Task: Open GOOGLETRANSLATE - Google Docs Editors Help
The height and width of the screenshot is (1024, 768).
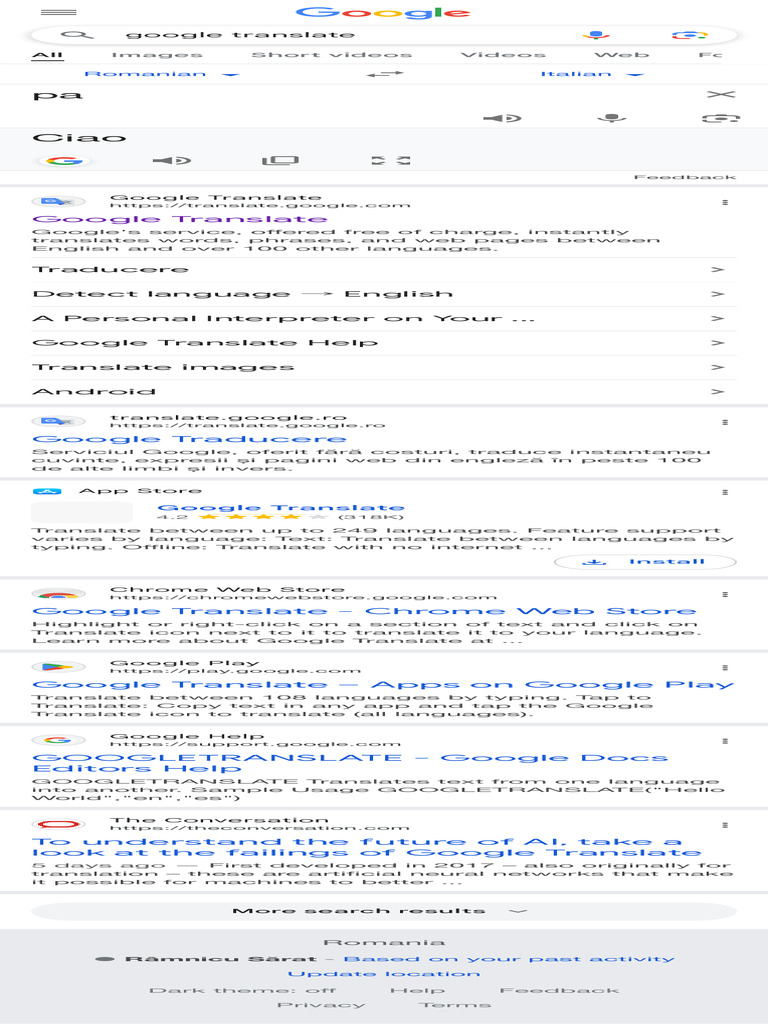Action: [x=350, y=763]
